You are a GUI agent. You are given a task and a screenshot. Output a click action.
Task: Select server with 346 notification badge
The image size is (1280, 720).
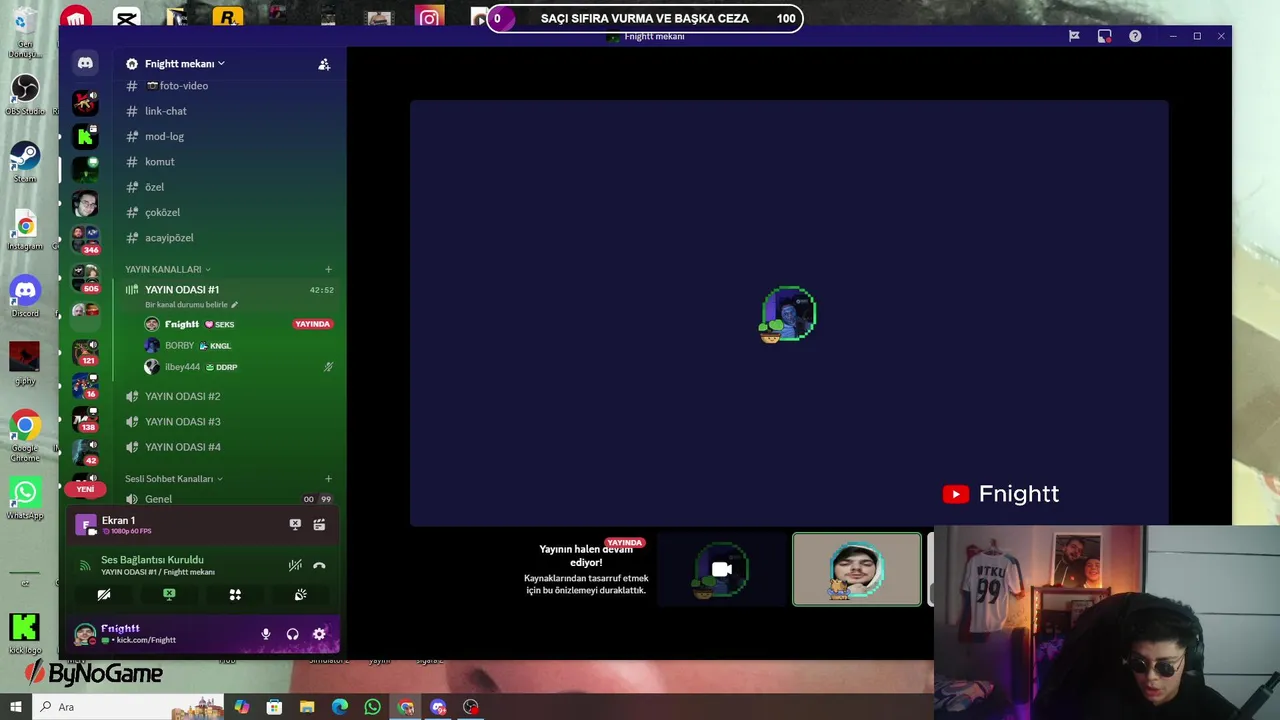(x=85, y=240)
